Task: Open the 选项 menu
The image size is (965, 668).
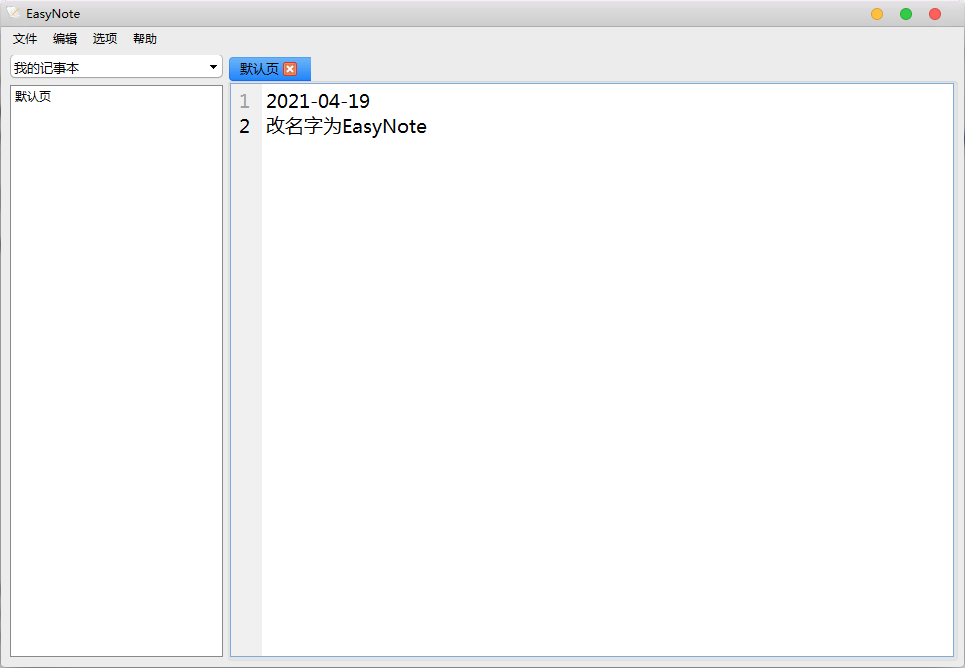Action: pos(105,39)
